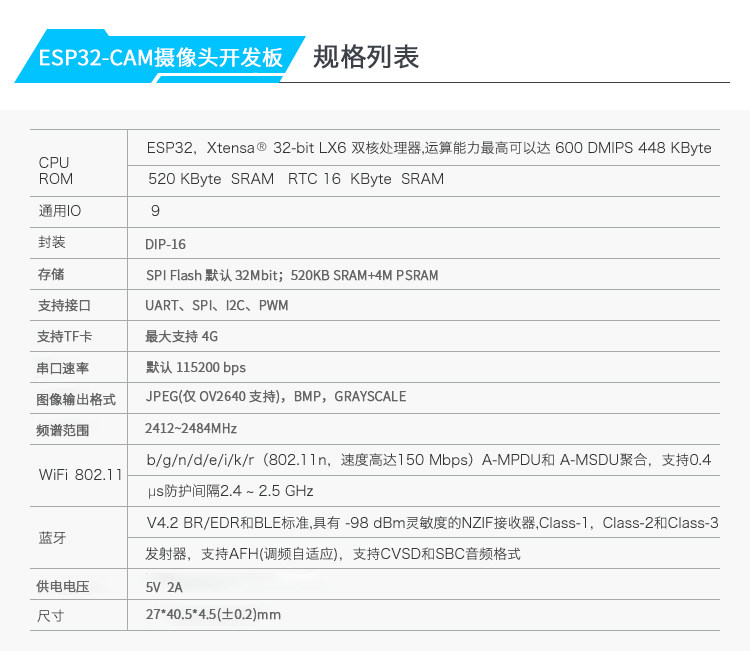Click the 520 KByte SRAM RTC line
Image resolution: width=750 pixels, height=651 pixels.
pos(296,179)
